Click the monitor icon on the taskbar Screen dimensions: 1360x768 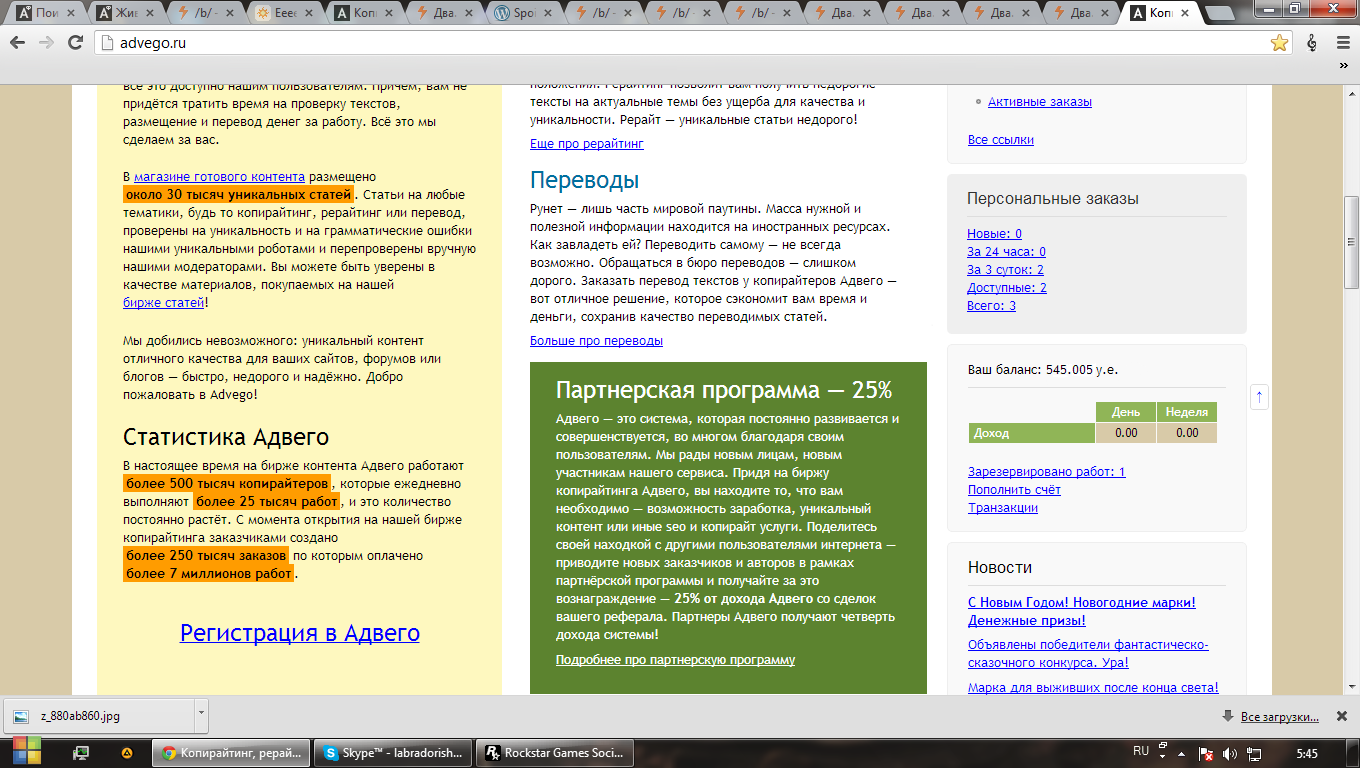[82, 752]
